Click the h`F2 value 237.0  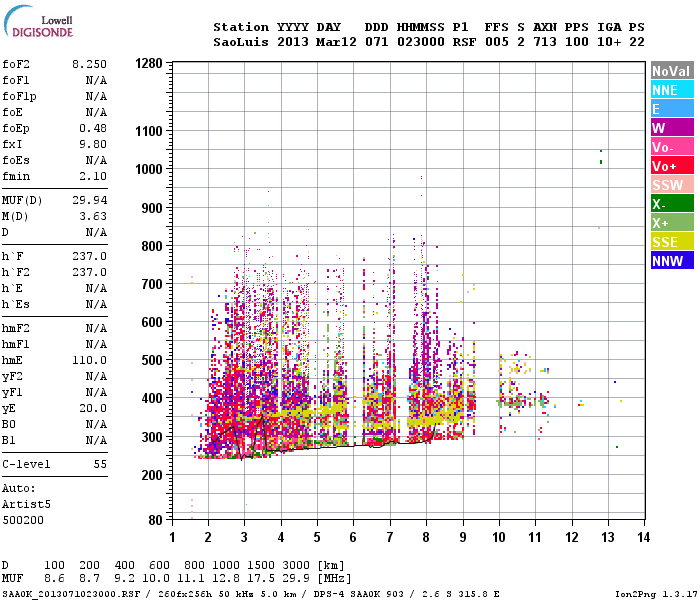(89, 272)
